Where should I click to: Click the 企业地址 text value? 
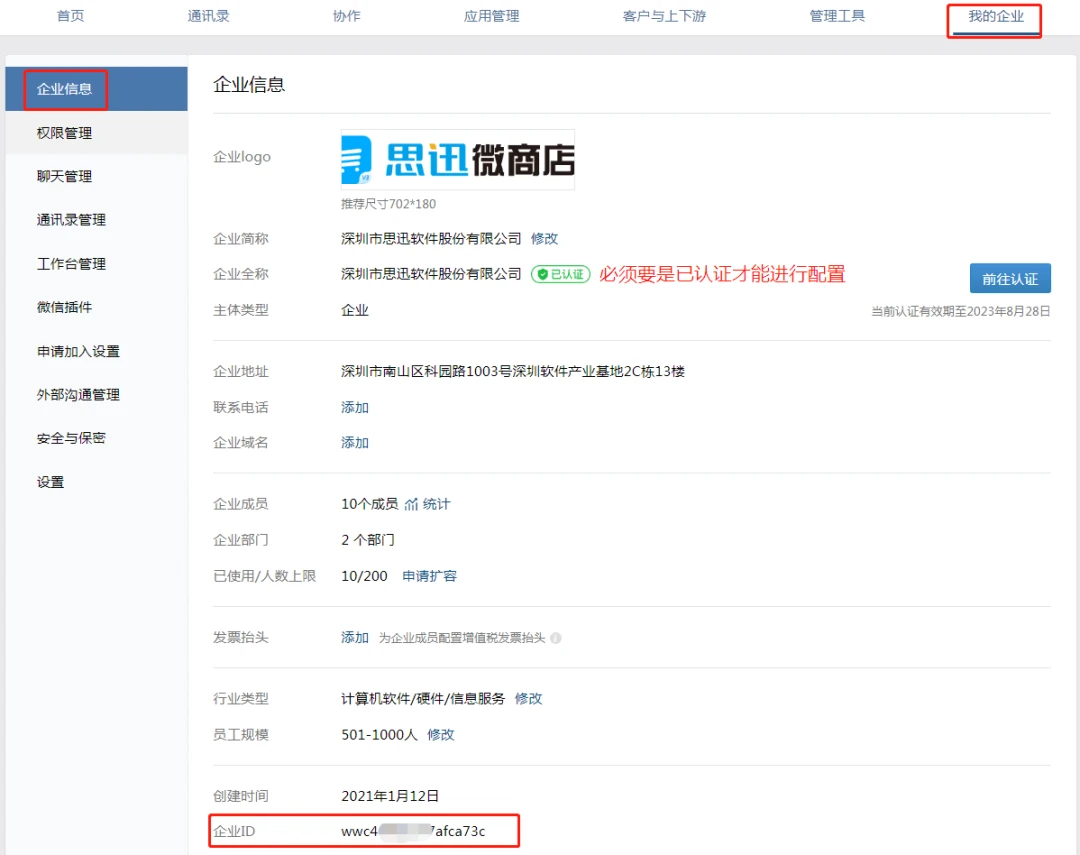pos(512,371)
